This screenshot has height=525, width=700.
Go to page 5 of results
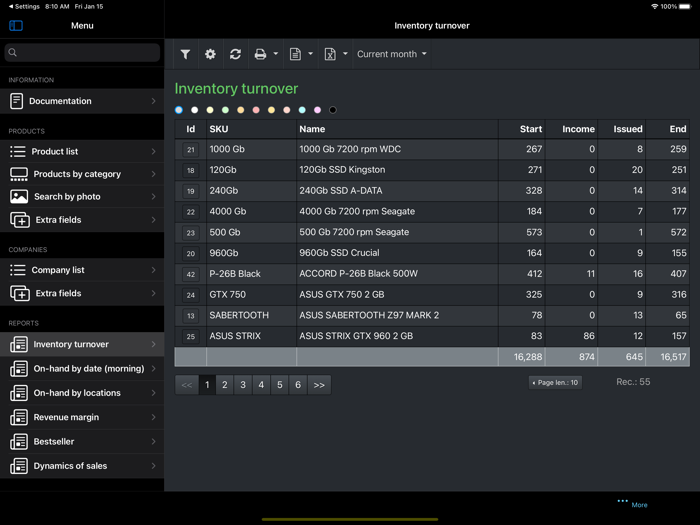coord(279,385)
